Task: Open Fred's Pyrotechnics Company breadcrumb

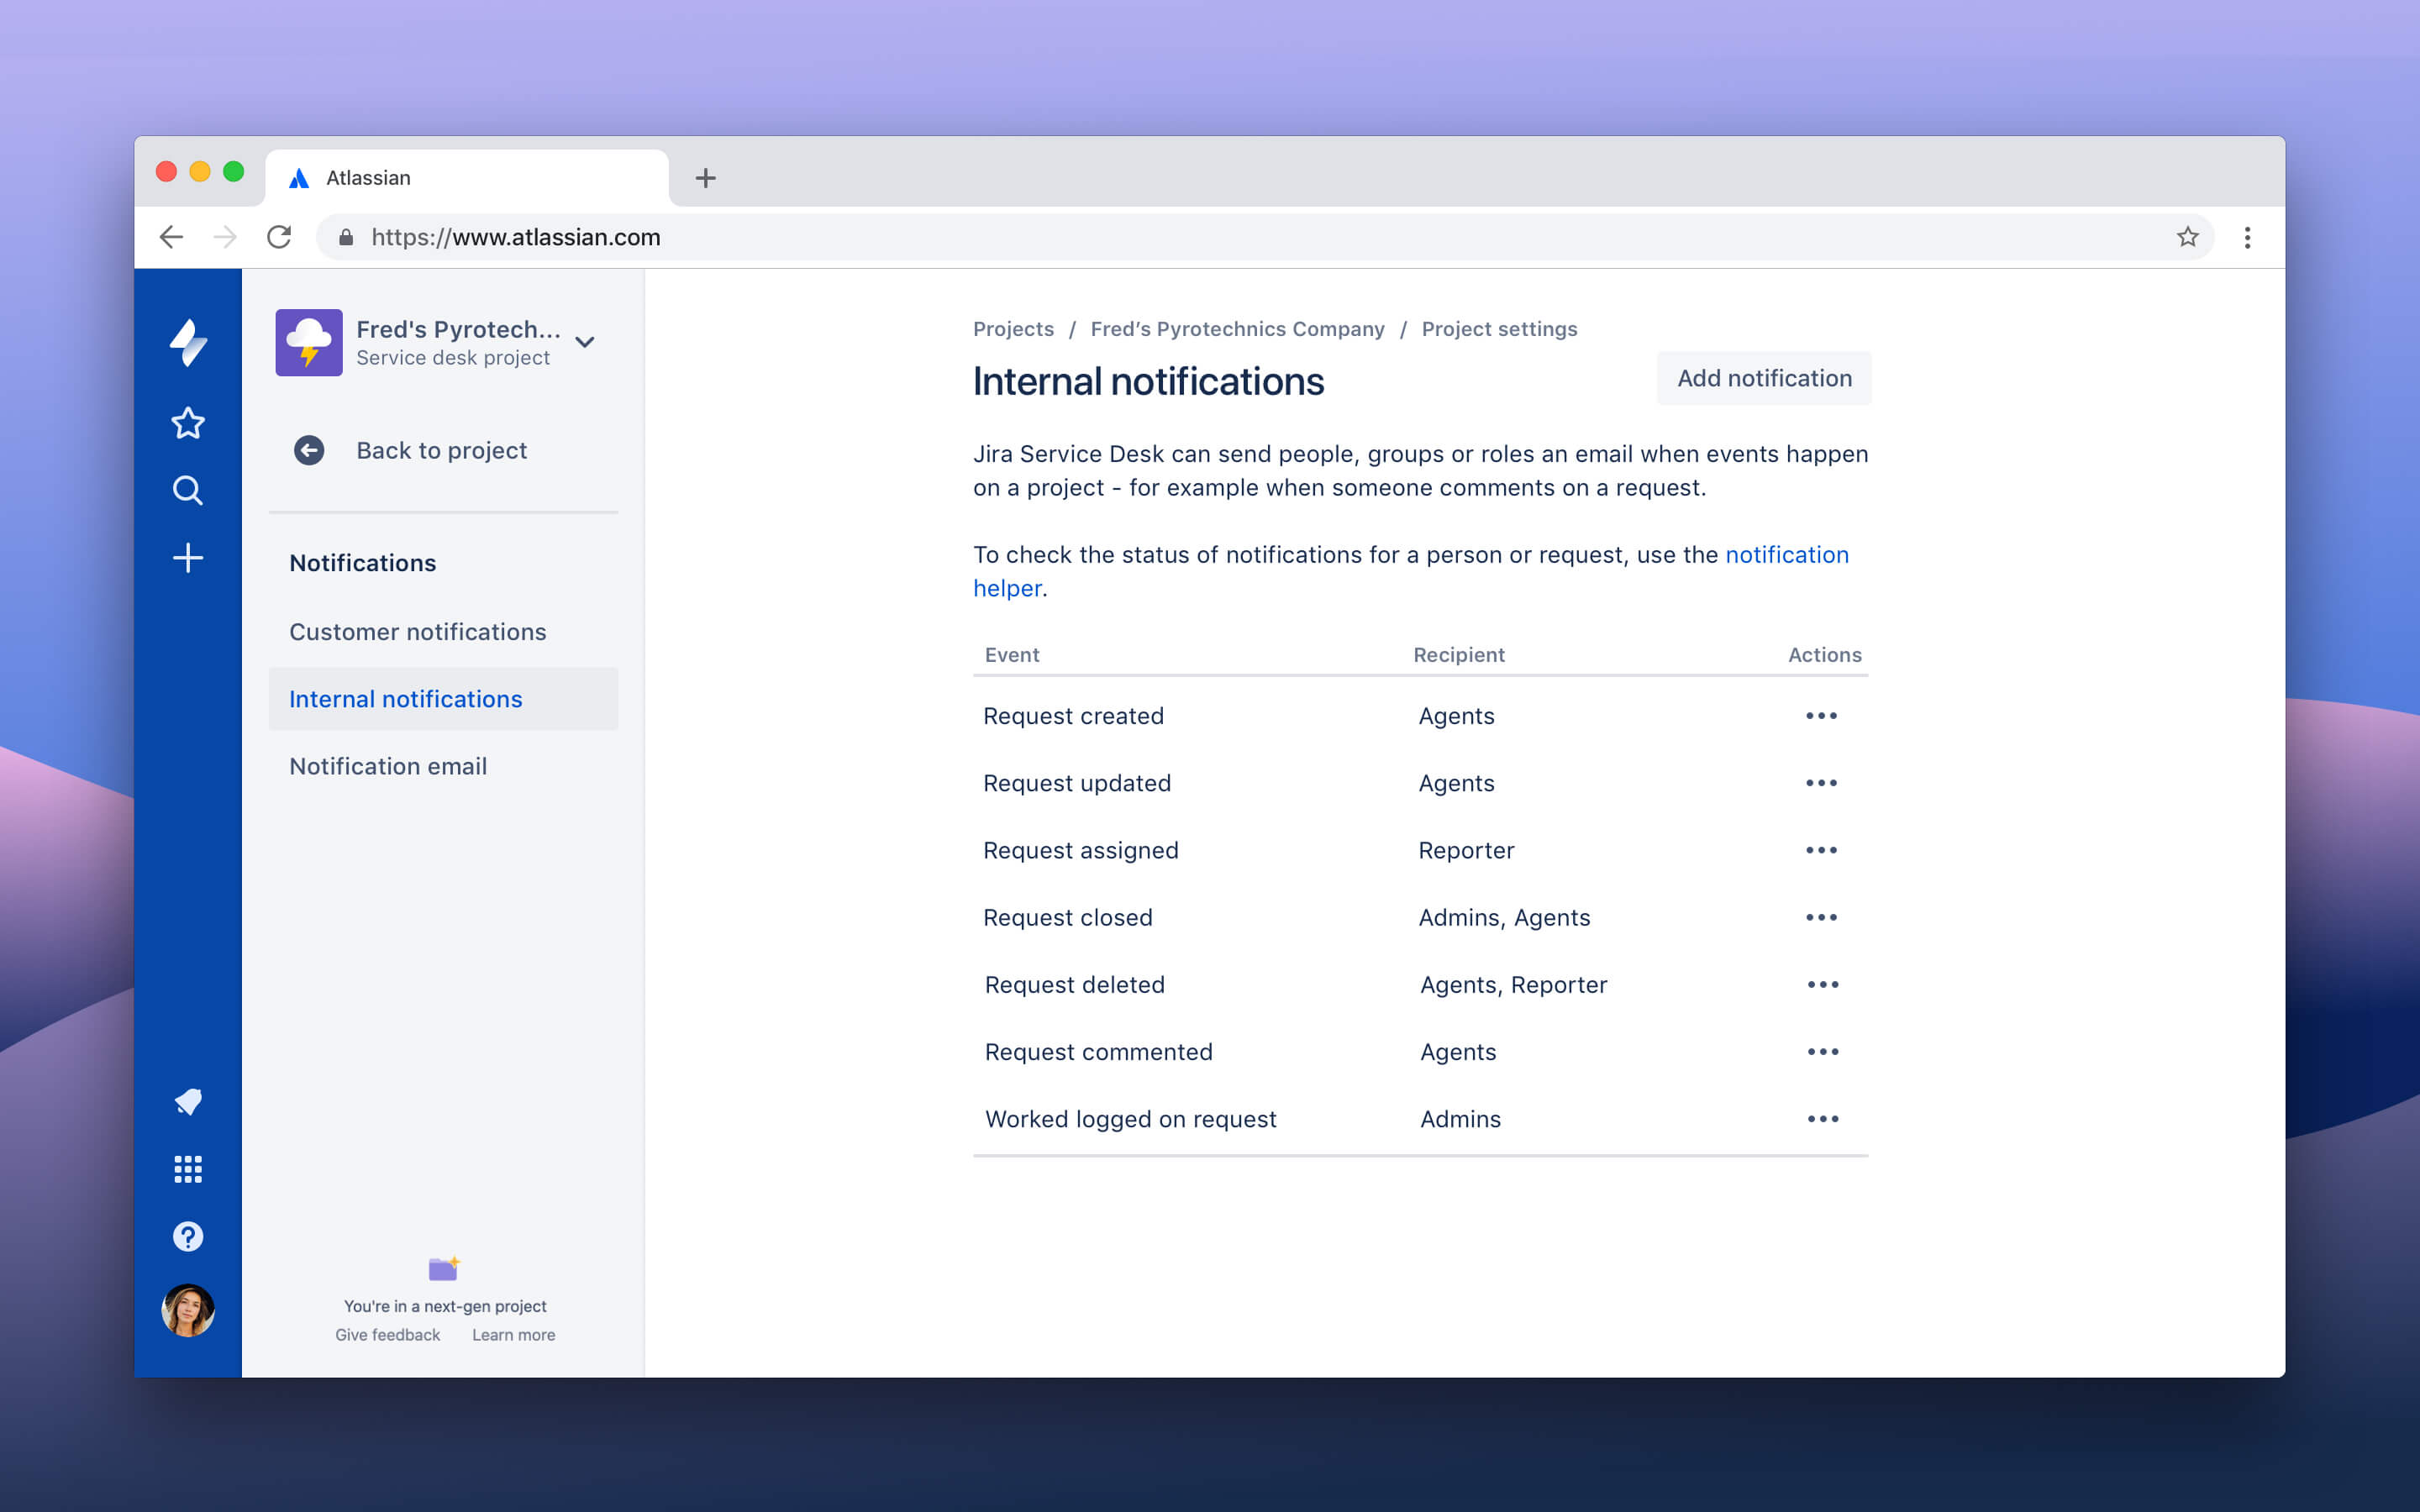Action: [1237, 329]
